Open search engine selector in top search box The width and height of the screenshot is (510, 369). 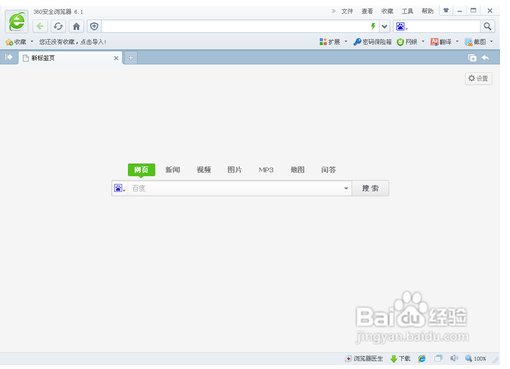[401, 26]
